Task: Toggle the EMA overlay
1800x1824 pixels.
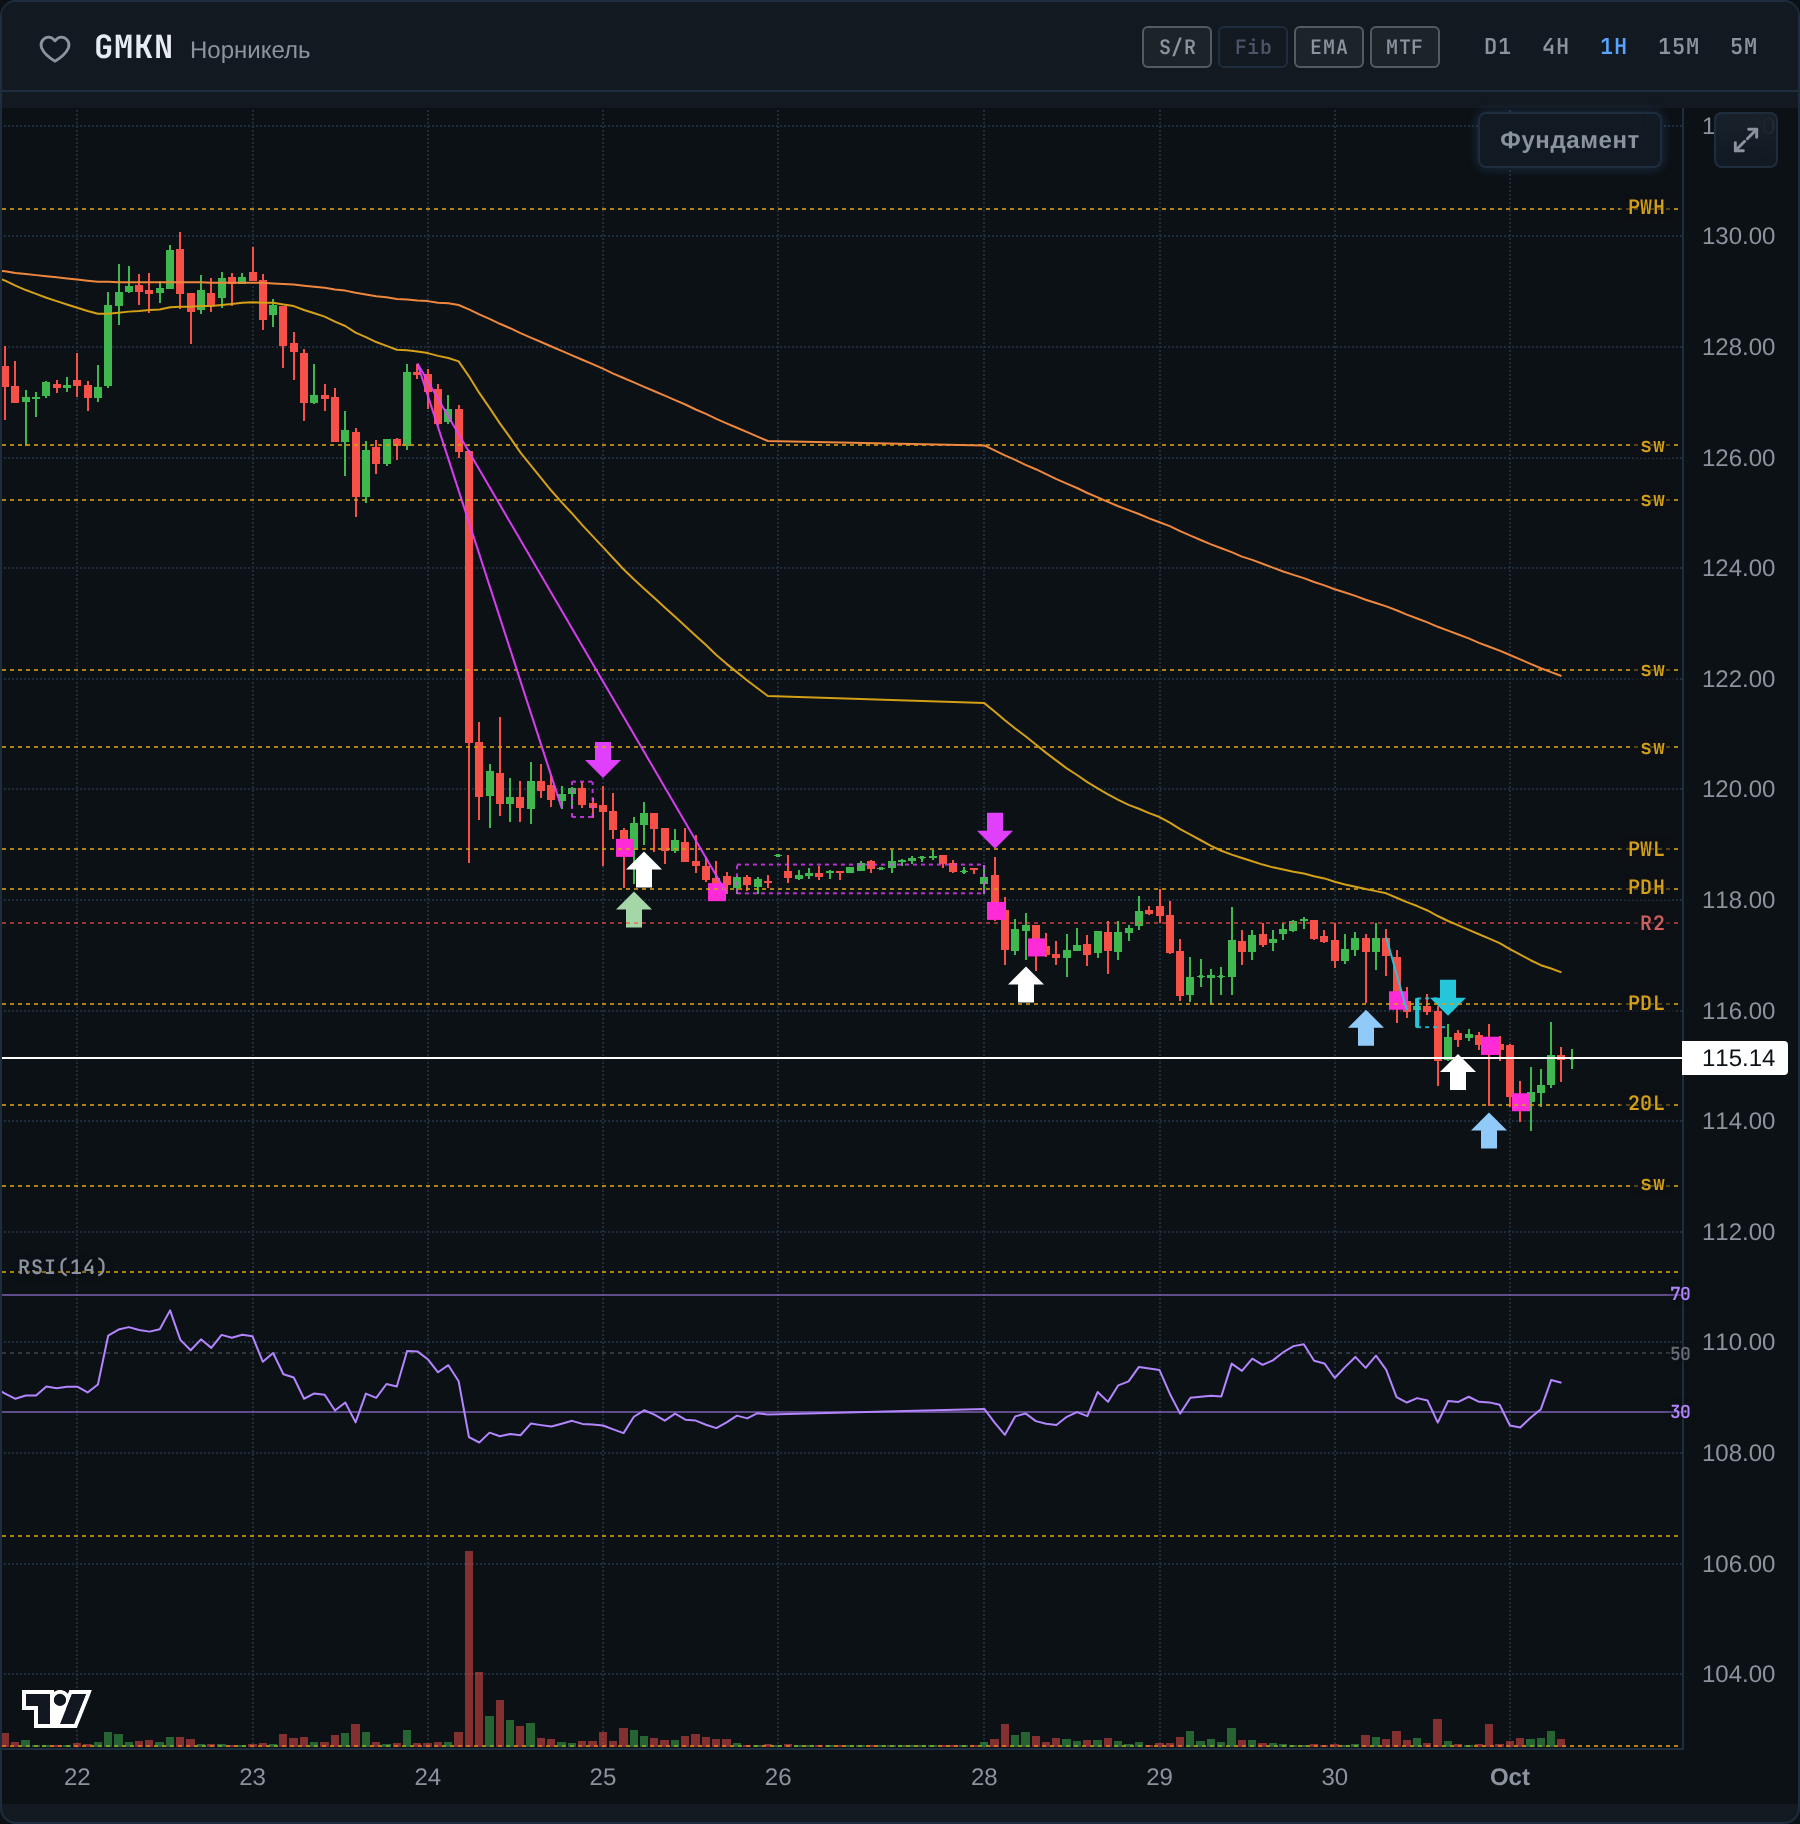Action: point(1328,47)
